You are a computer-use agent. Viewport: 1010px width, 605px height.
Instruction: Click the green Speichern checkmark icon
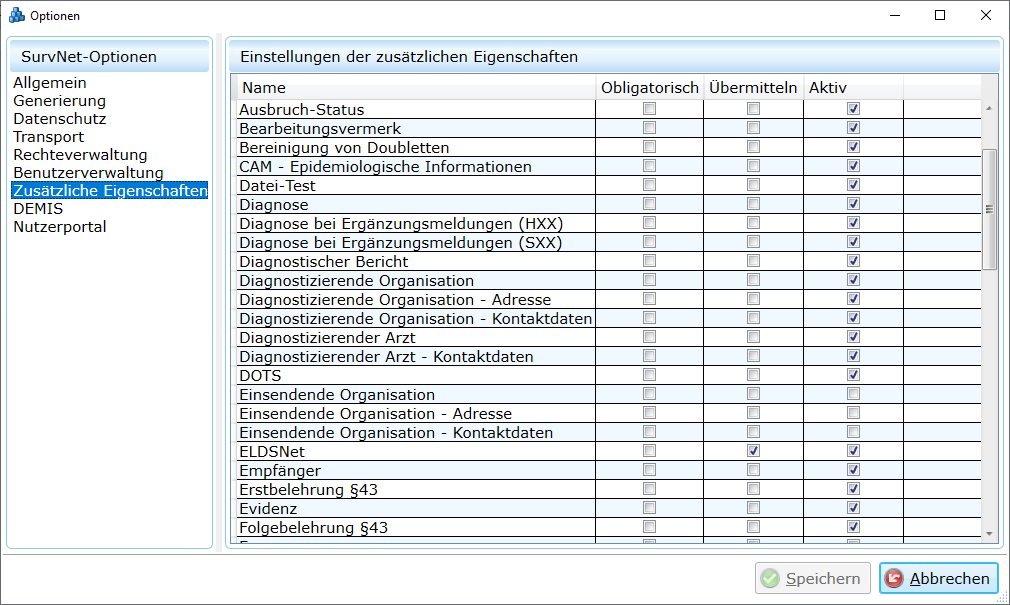click(x=769, y=578)
